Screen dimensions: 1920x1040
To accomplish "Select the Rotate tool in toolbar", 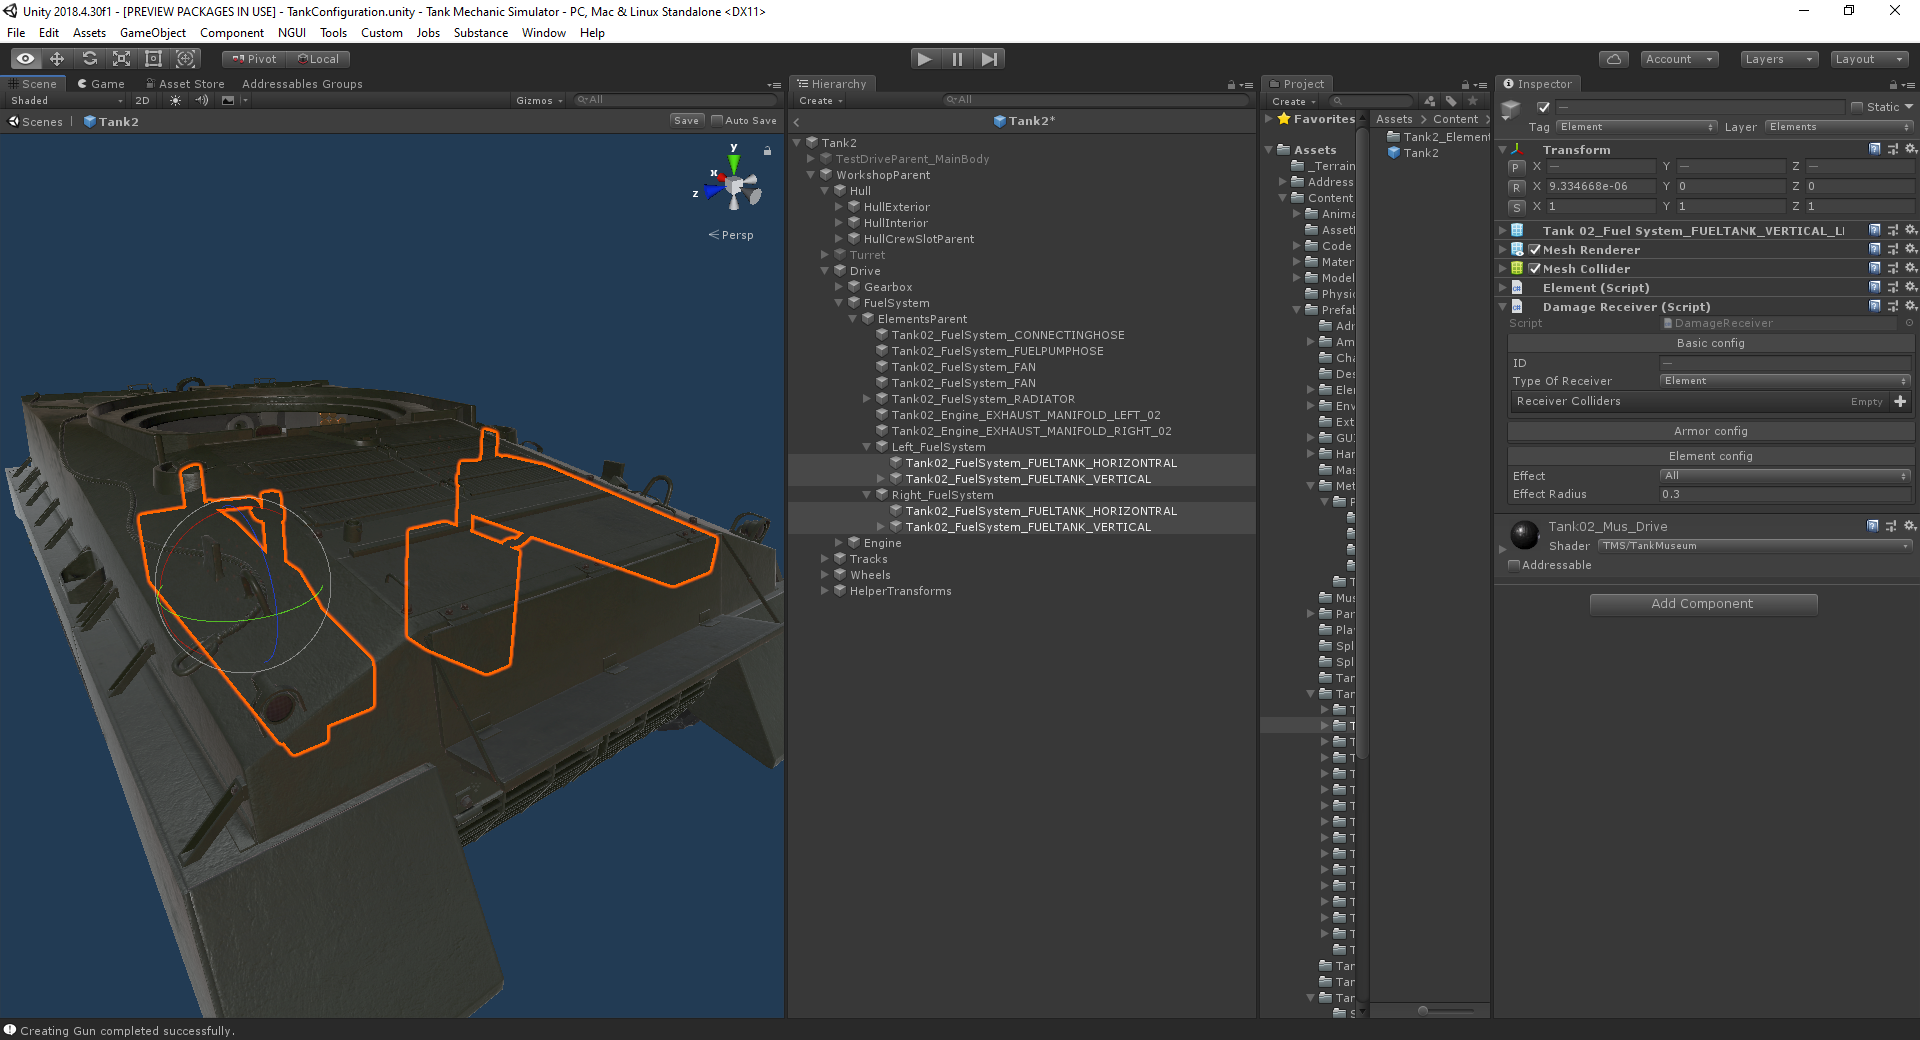I will click(90, 59).
